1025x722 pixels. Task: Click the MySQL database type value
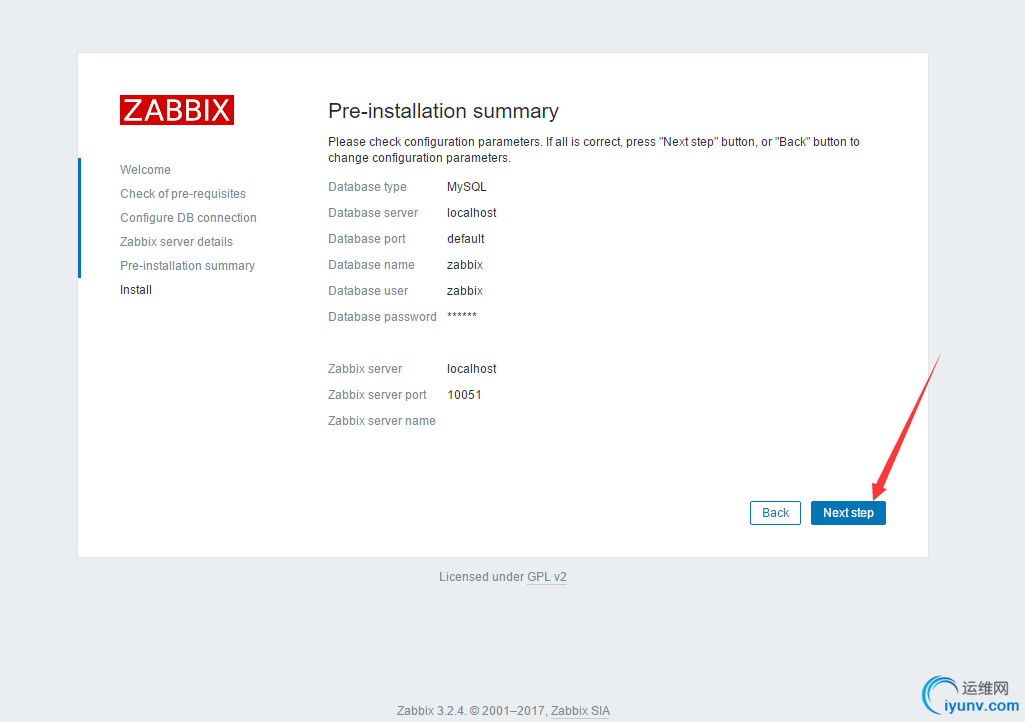[467, 187]
